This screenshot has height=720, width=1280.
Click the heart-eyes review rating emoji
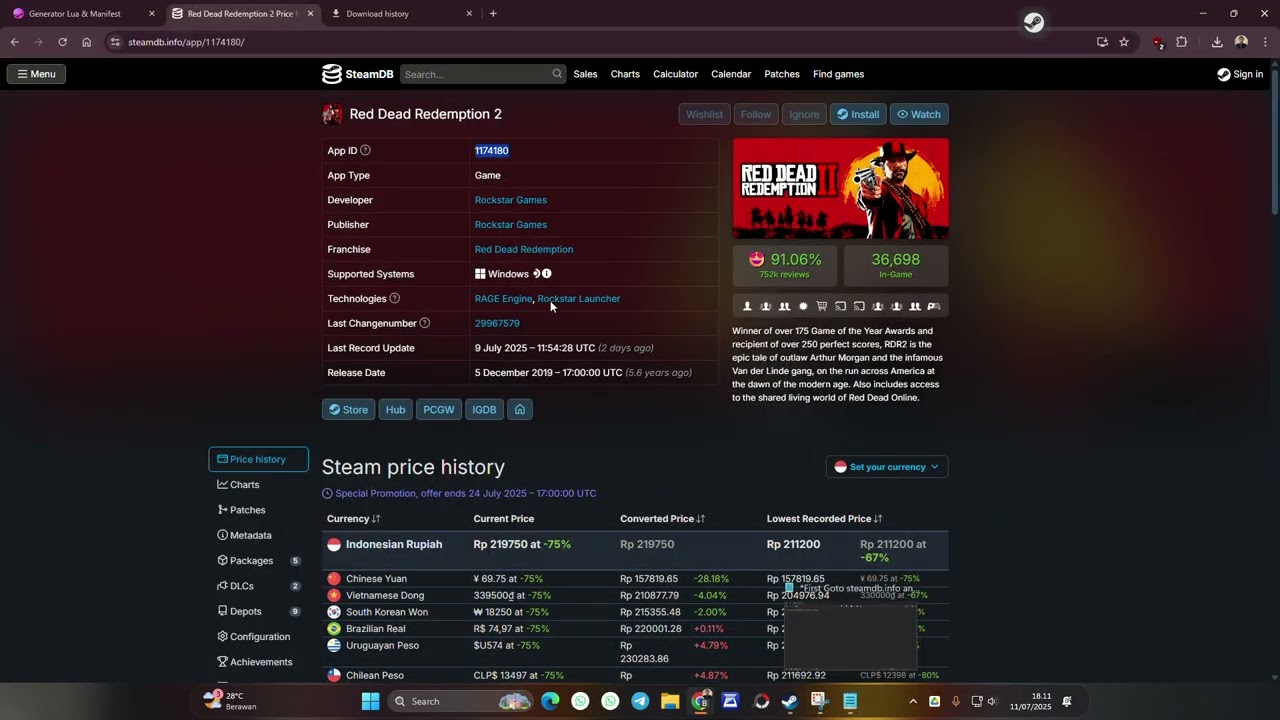[x=757, y=259]
